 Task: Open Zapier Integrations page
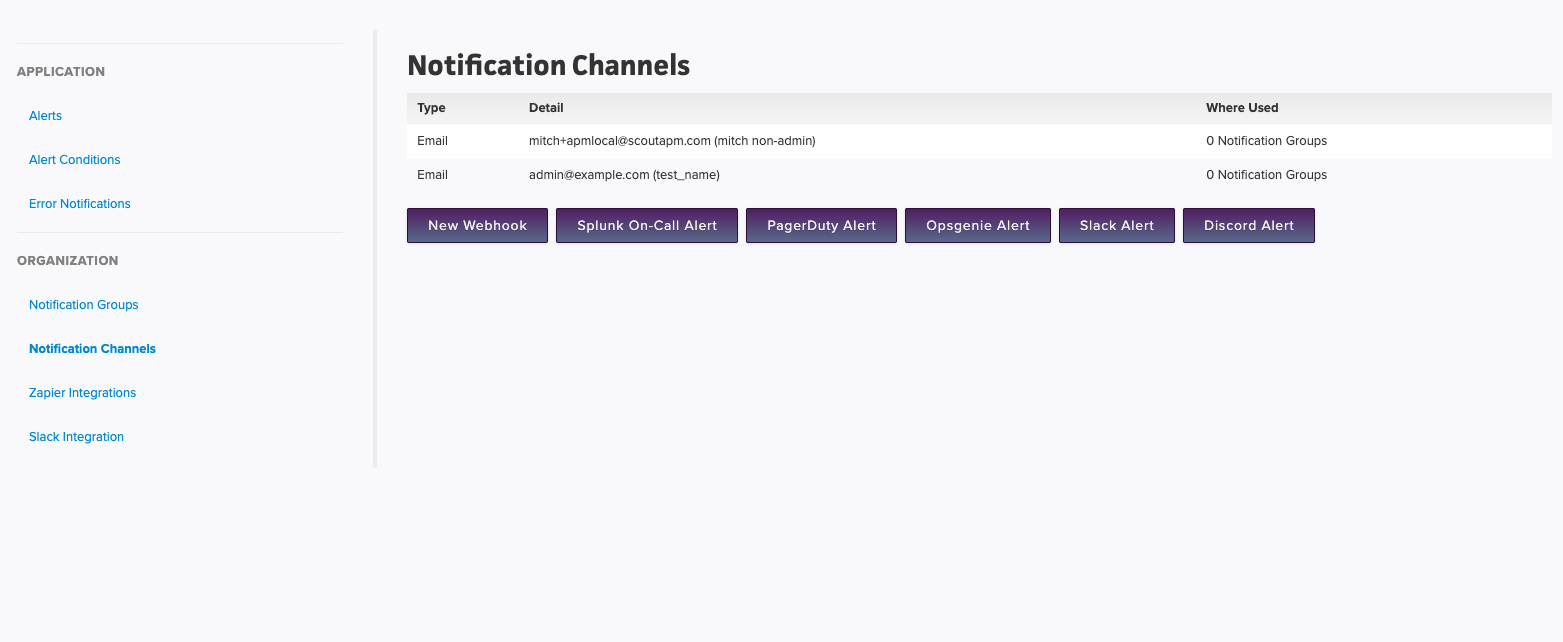[x=82, y=393]
